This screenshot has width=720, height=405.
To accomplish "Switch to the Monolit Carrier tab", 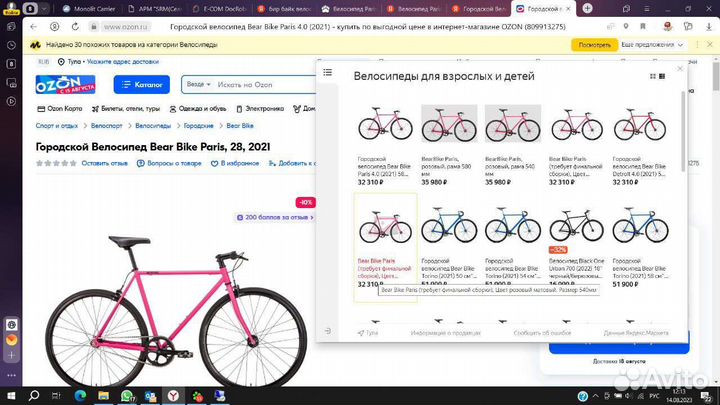I will pyautogui.click(x=89, y=9).
